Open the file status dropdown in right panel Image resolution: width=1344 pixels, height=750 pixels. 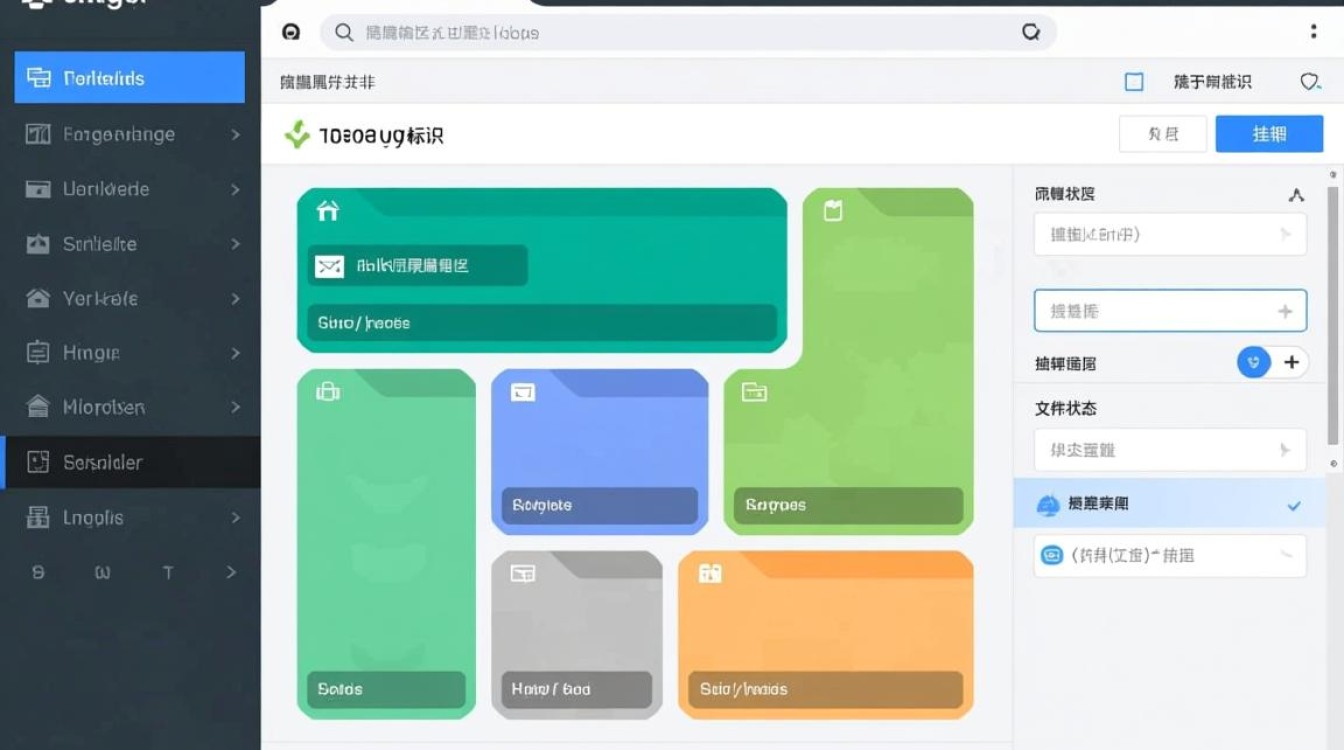point(1169,450)
